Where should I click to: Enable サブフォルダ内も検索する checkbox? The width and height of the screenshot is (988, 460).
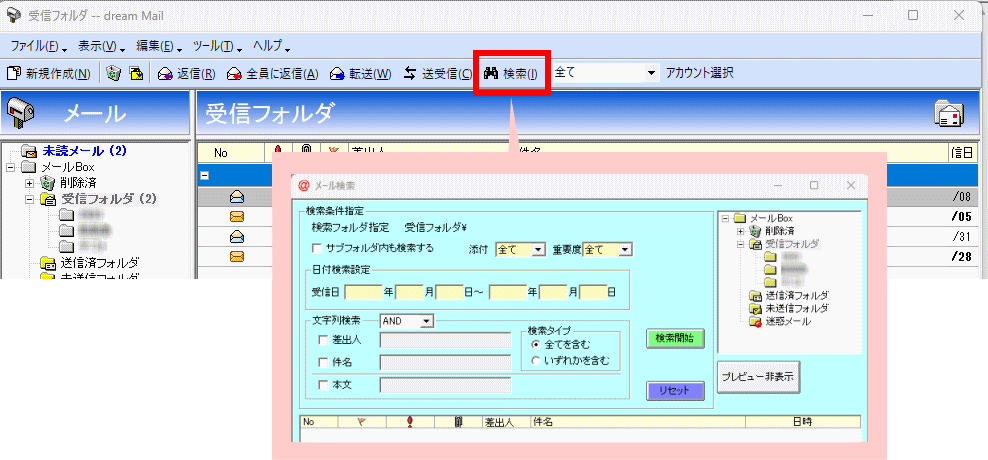coord(317,248)
